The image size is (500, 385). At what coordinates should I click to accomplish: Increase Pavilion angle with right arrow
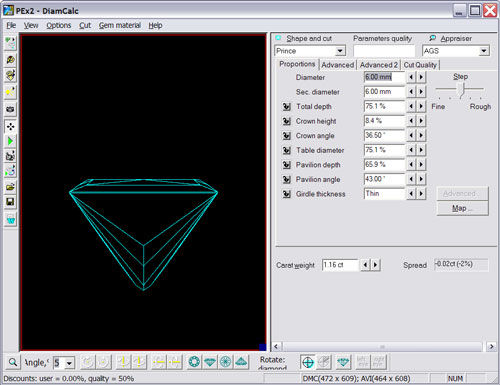(421, 179)
